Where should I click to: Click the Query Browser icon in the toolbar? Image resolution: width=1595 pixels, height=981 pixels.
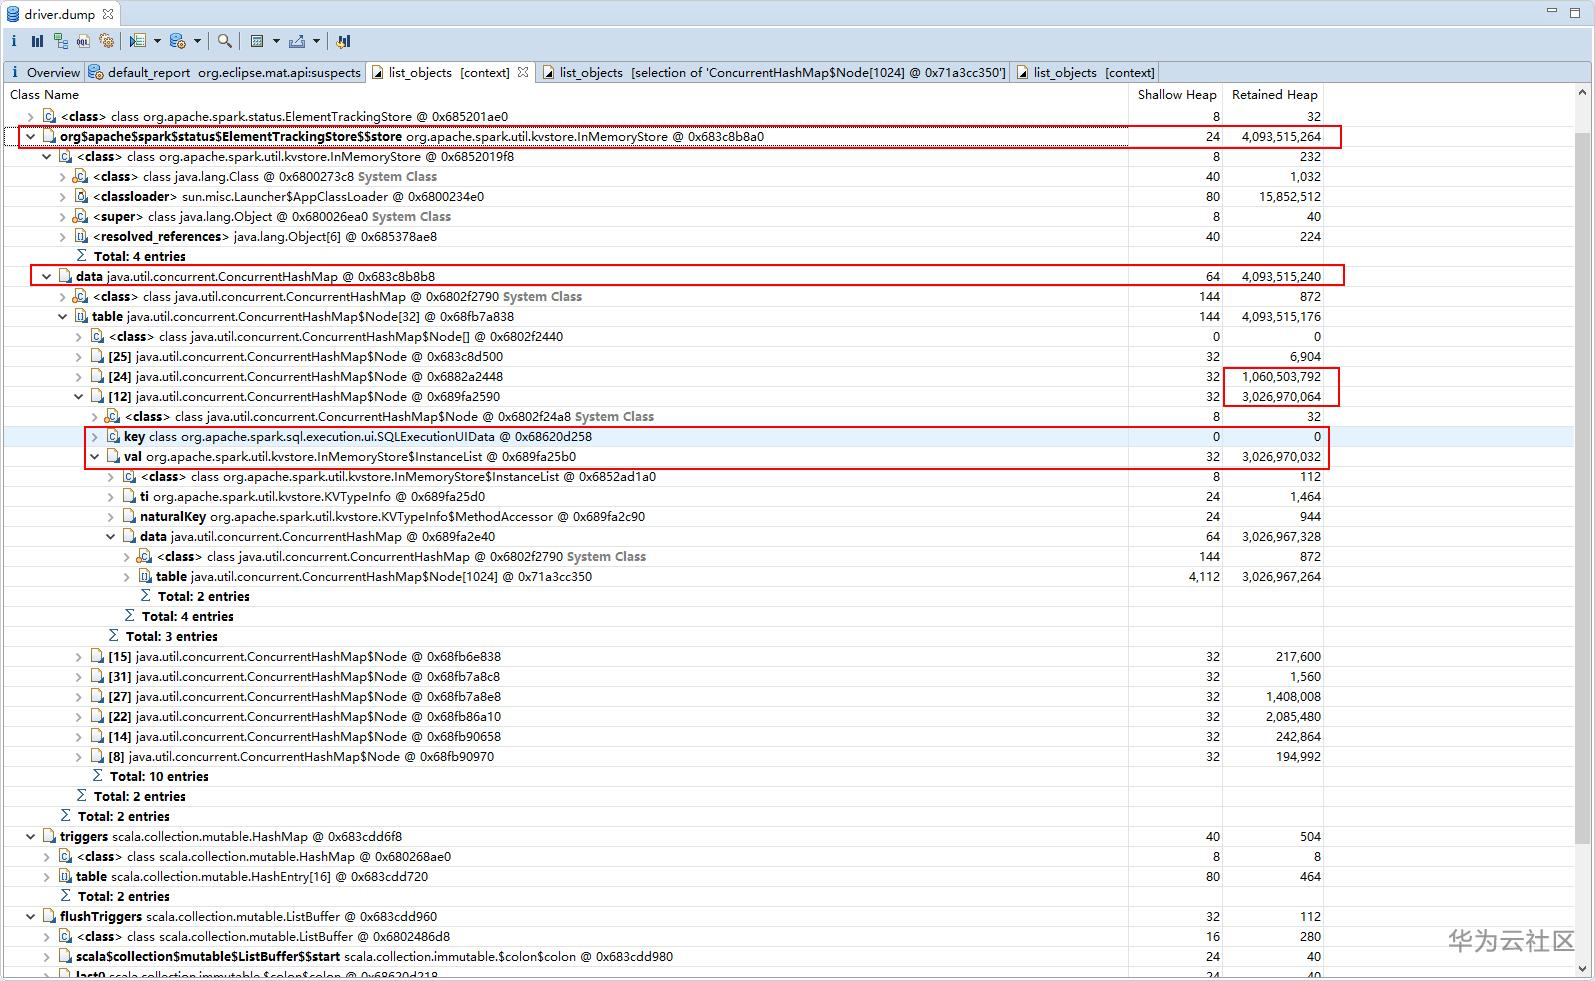178,41
